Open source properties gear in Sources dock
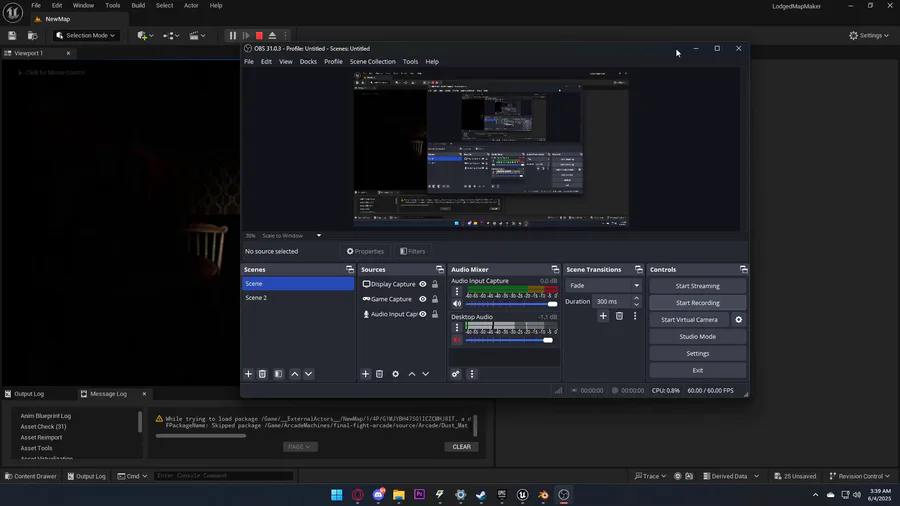This screenshot has height=506, width=900. click(x=395, y=374)
